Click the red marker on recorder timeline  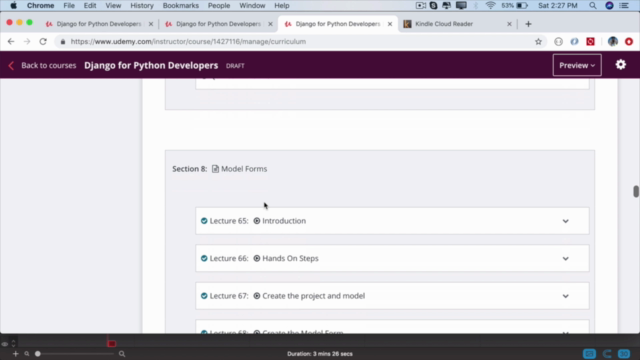coord(111,344)
